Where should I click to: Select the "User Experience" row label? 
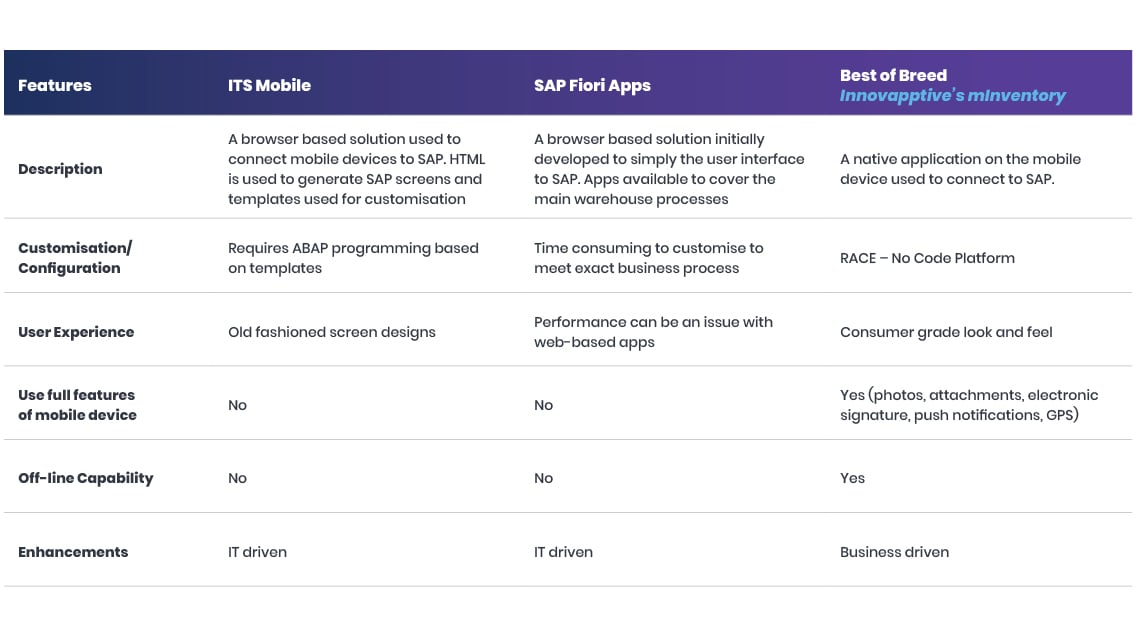click(76, 332)
